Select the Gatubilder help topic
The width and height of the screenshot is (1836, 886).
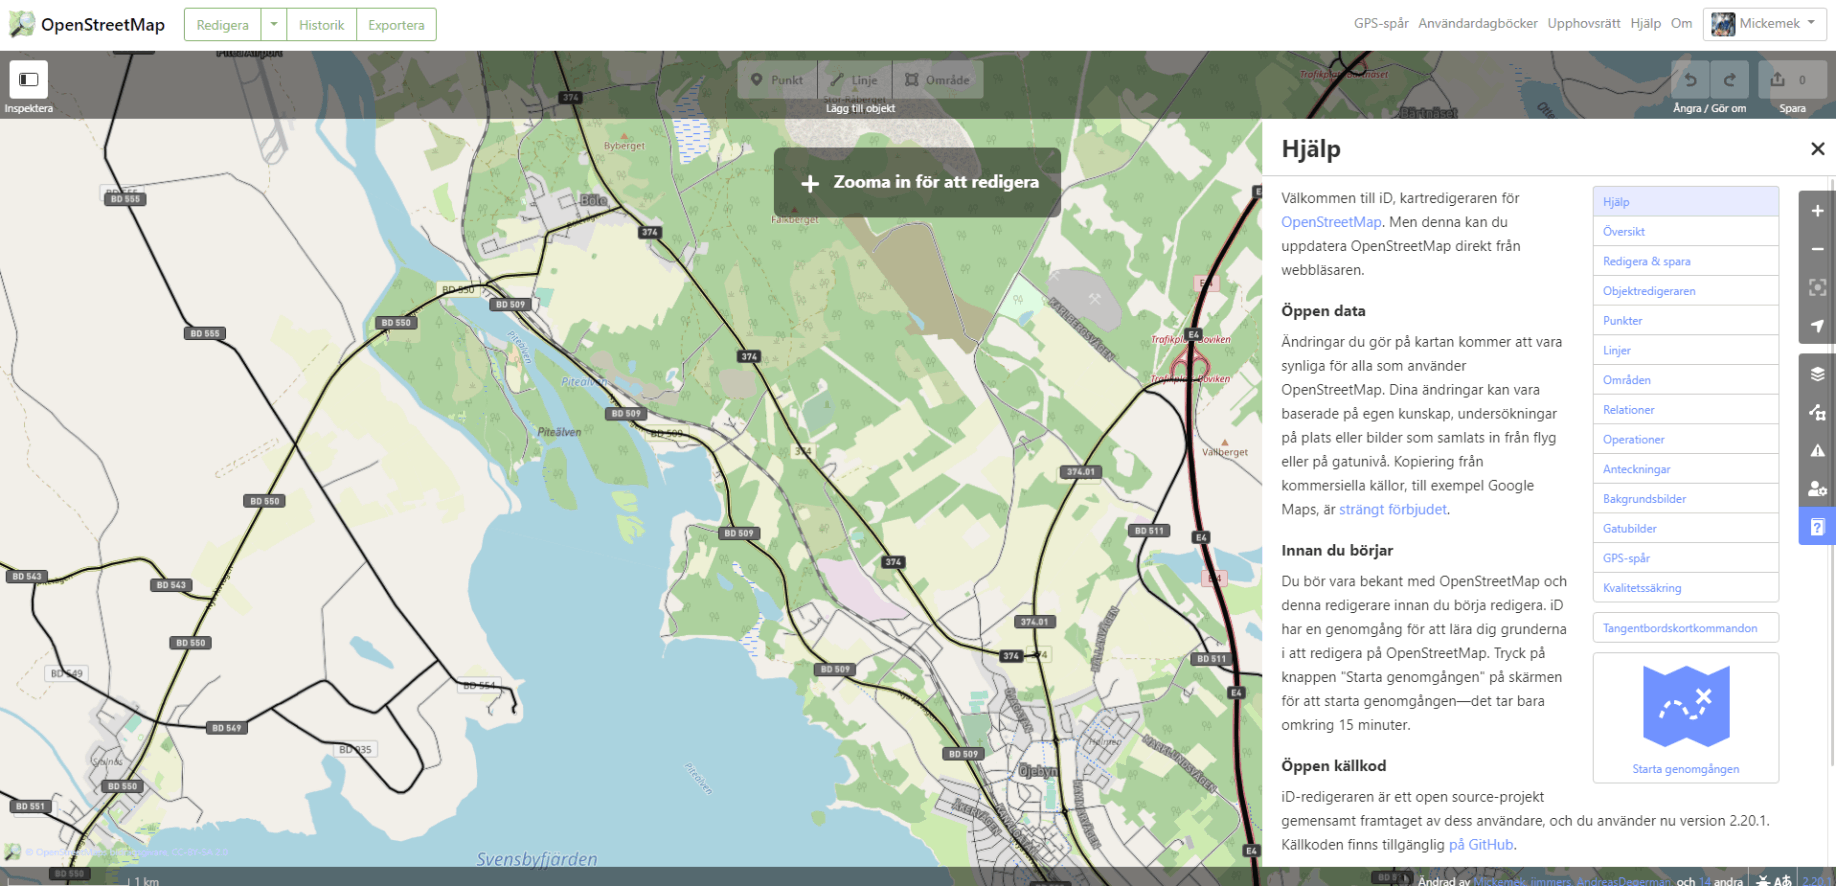click(x=1685, y=528)
